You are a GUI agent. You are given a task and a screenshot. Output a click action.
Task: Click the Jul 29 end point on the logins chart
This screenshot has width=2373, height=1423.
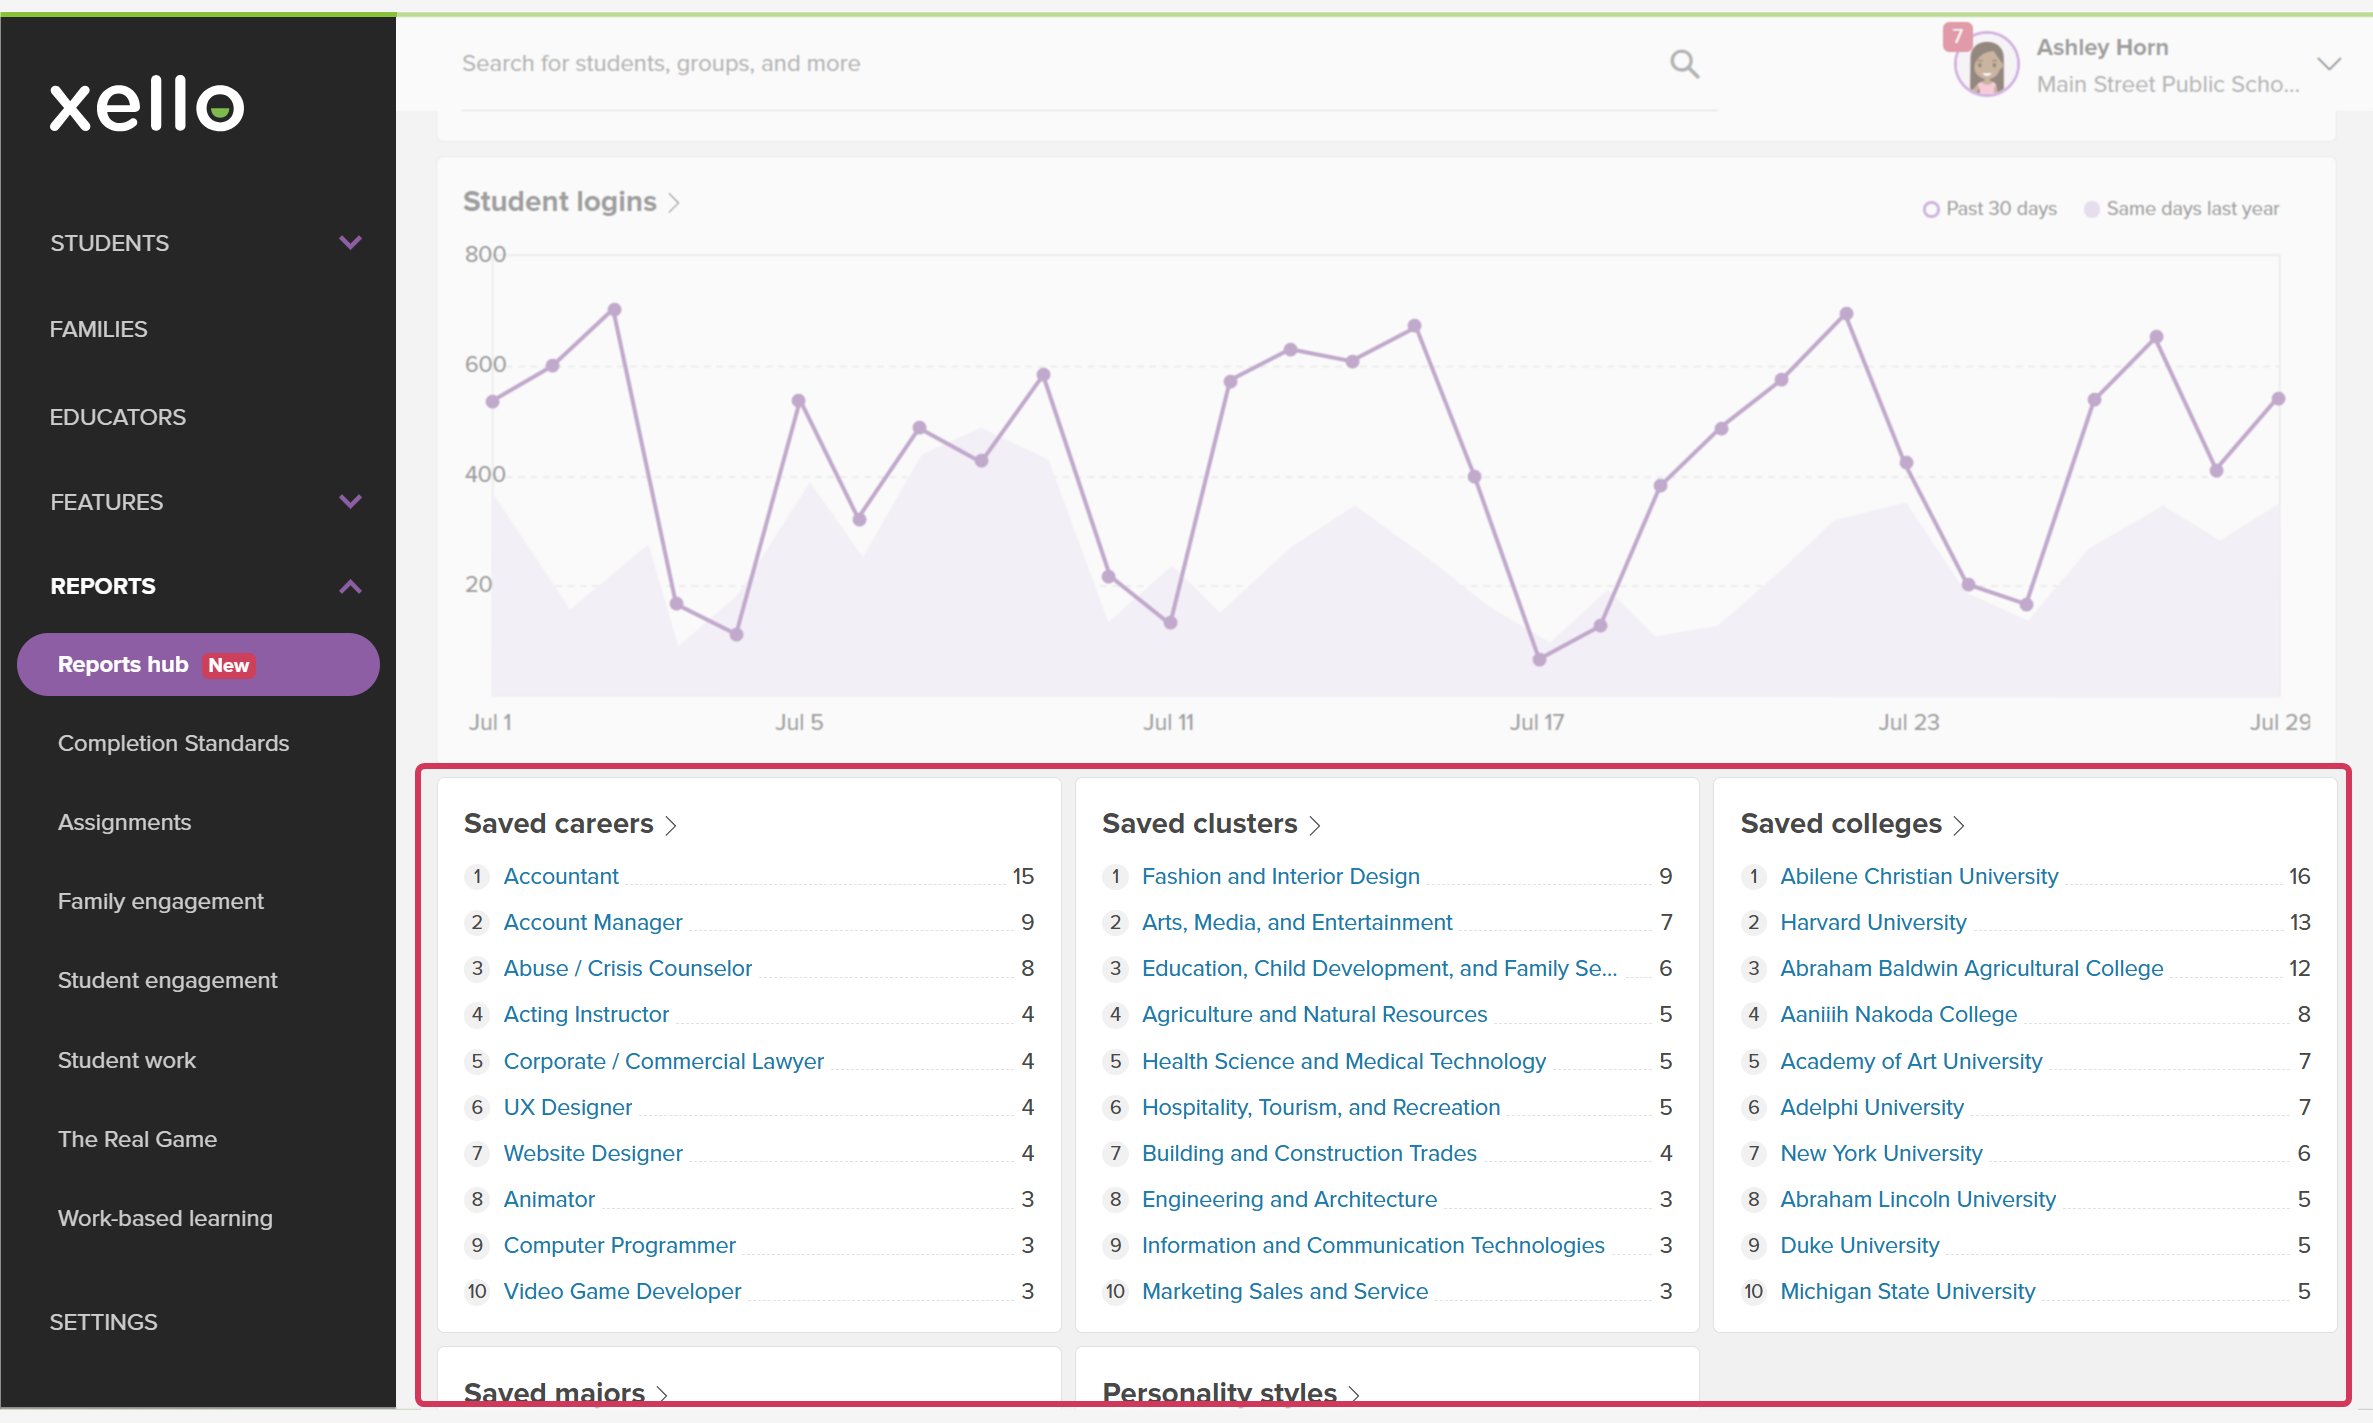[x=2279, y=399]
